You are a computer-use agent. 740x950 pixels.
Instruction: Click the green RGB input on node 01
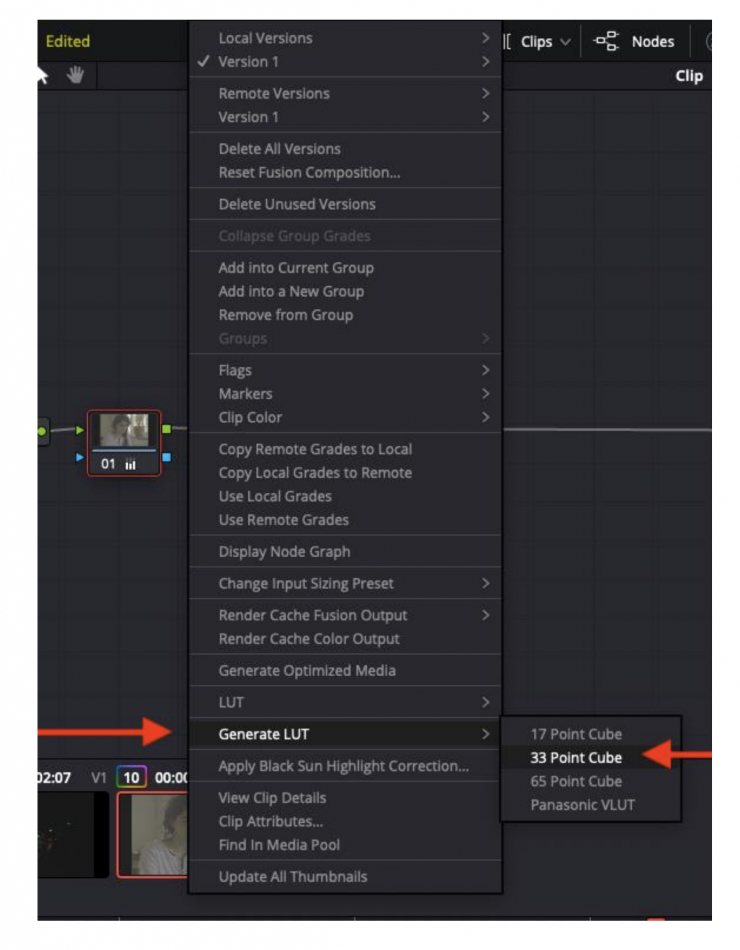(81, 430)
